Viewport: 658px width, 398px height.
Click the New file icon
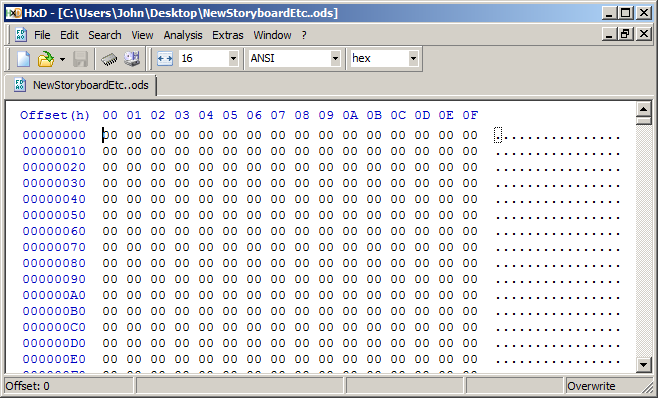click(x=23, y=59)
